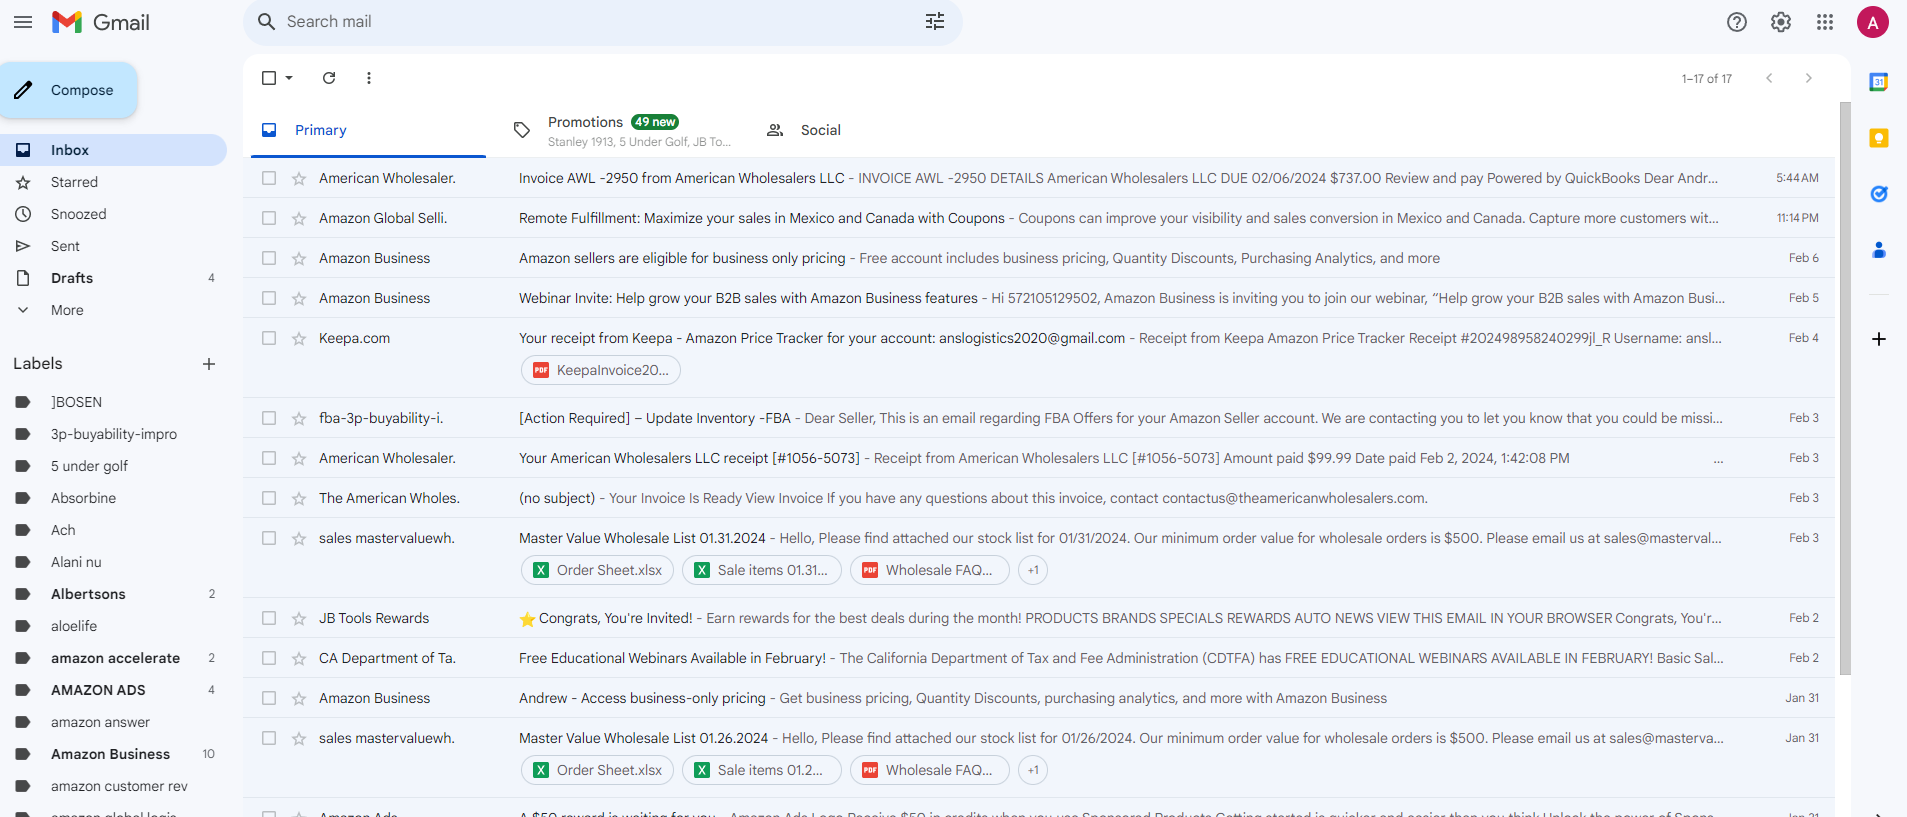Open the American Wholesalers receipt #1056-5073 email
The height and width of the screenshot is (817, 1907).
pyautogui.click(x=1040, y=458)
